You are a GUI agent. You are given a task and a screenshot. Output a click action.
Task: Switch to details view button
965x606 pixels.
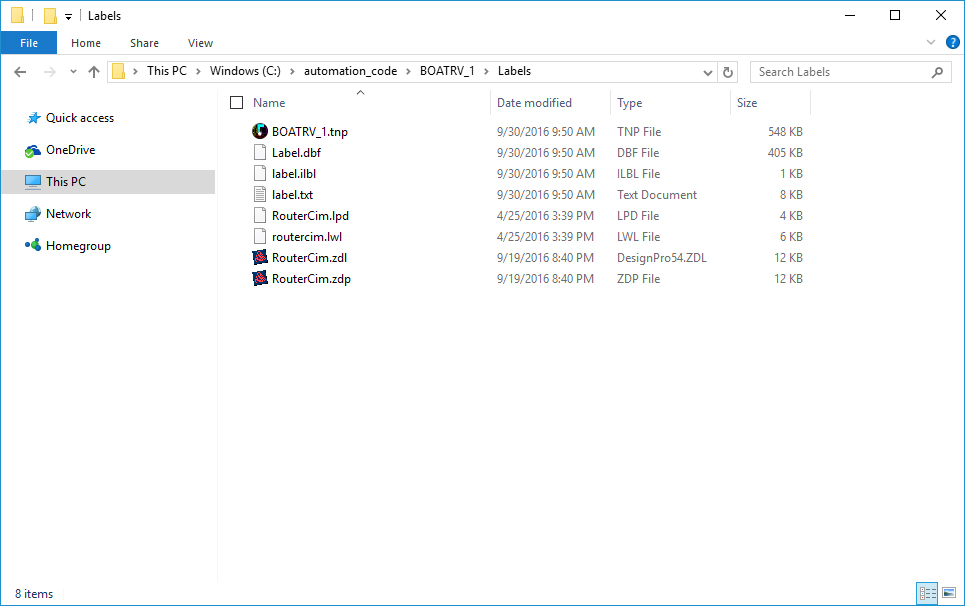coord(927,593)
